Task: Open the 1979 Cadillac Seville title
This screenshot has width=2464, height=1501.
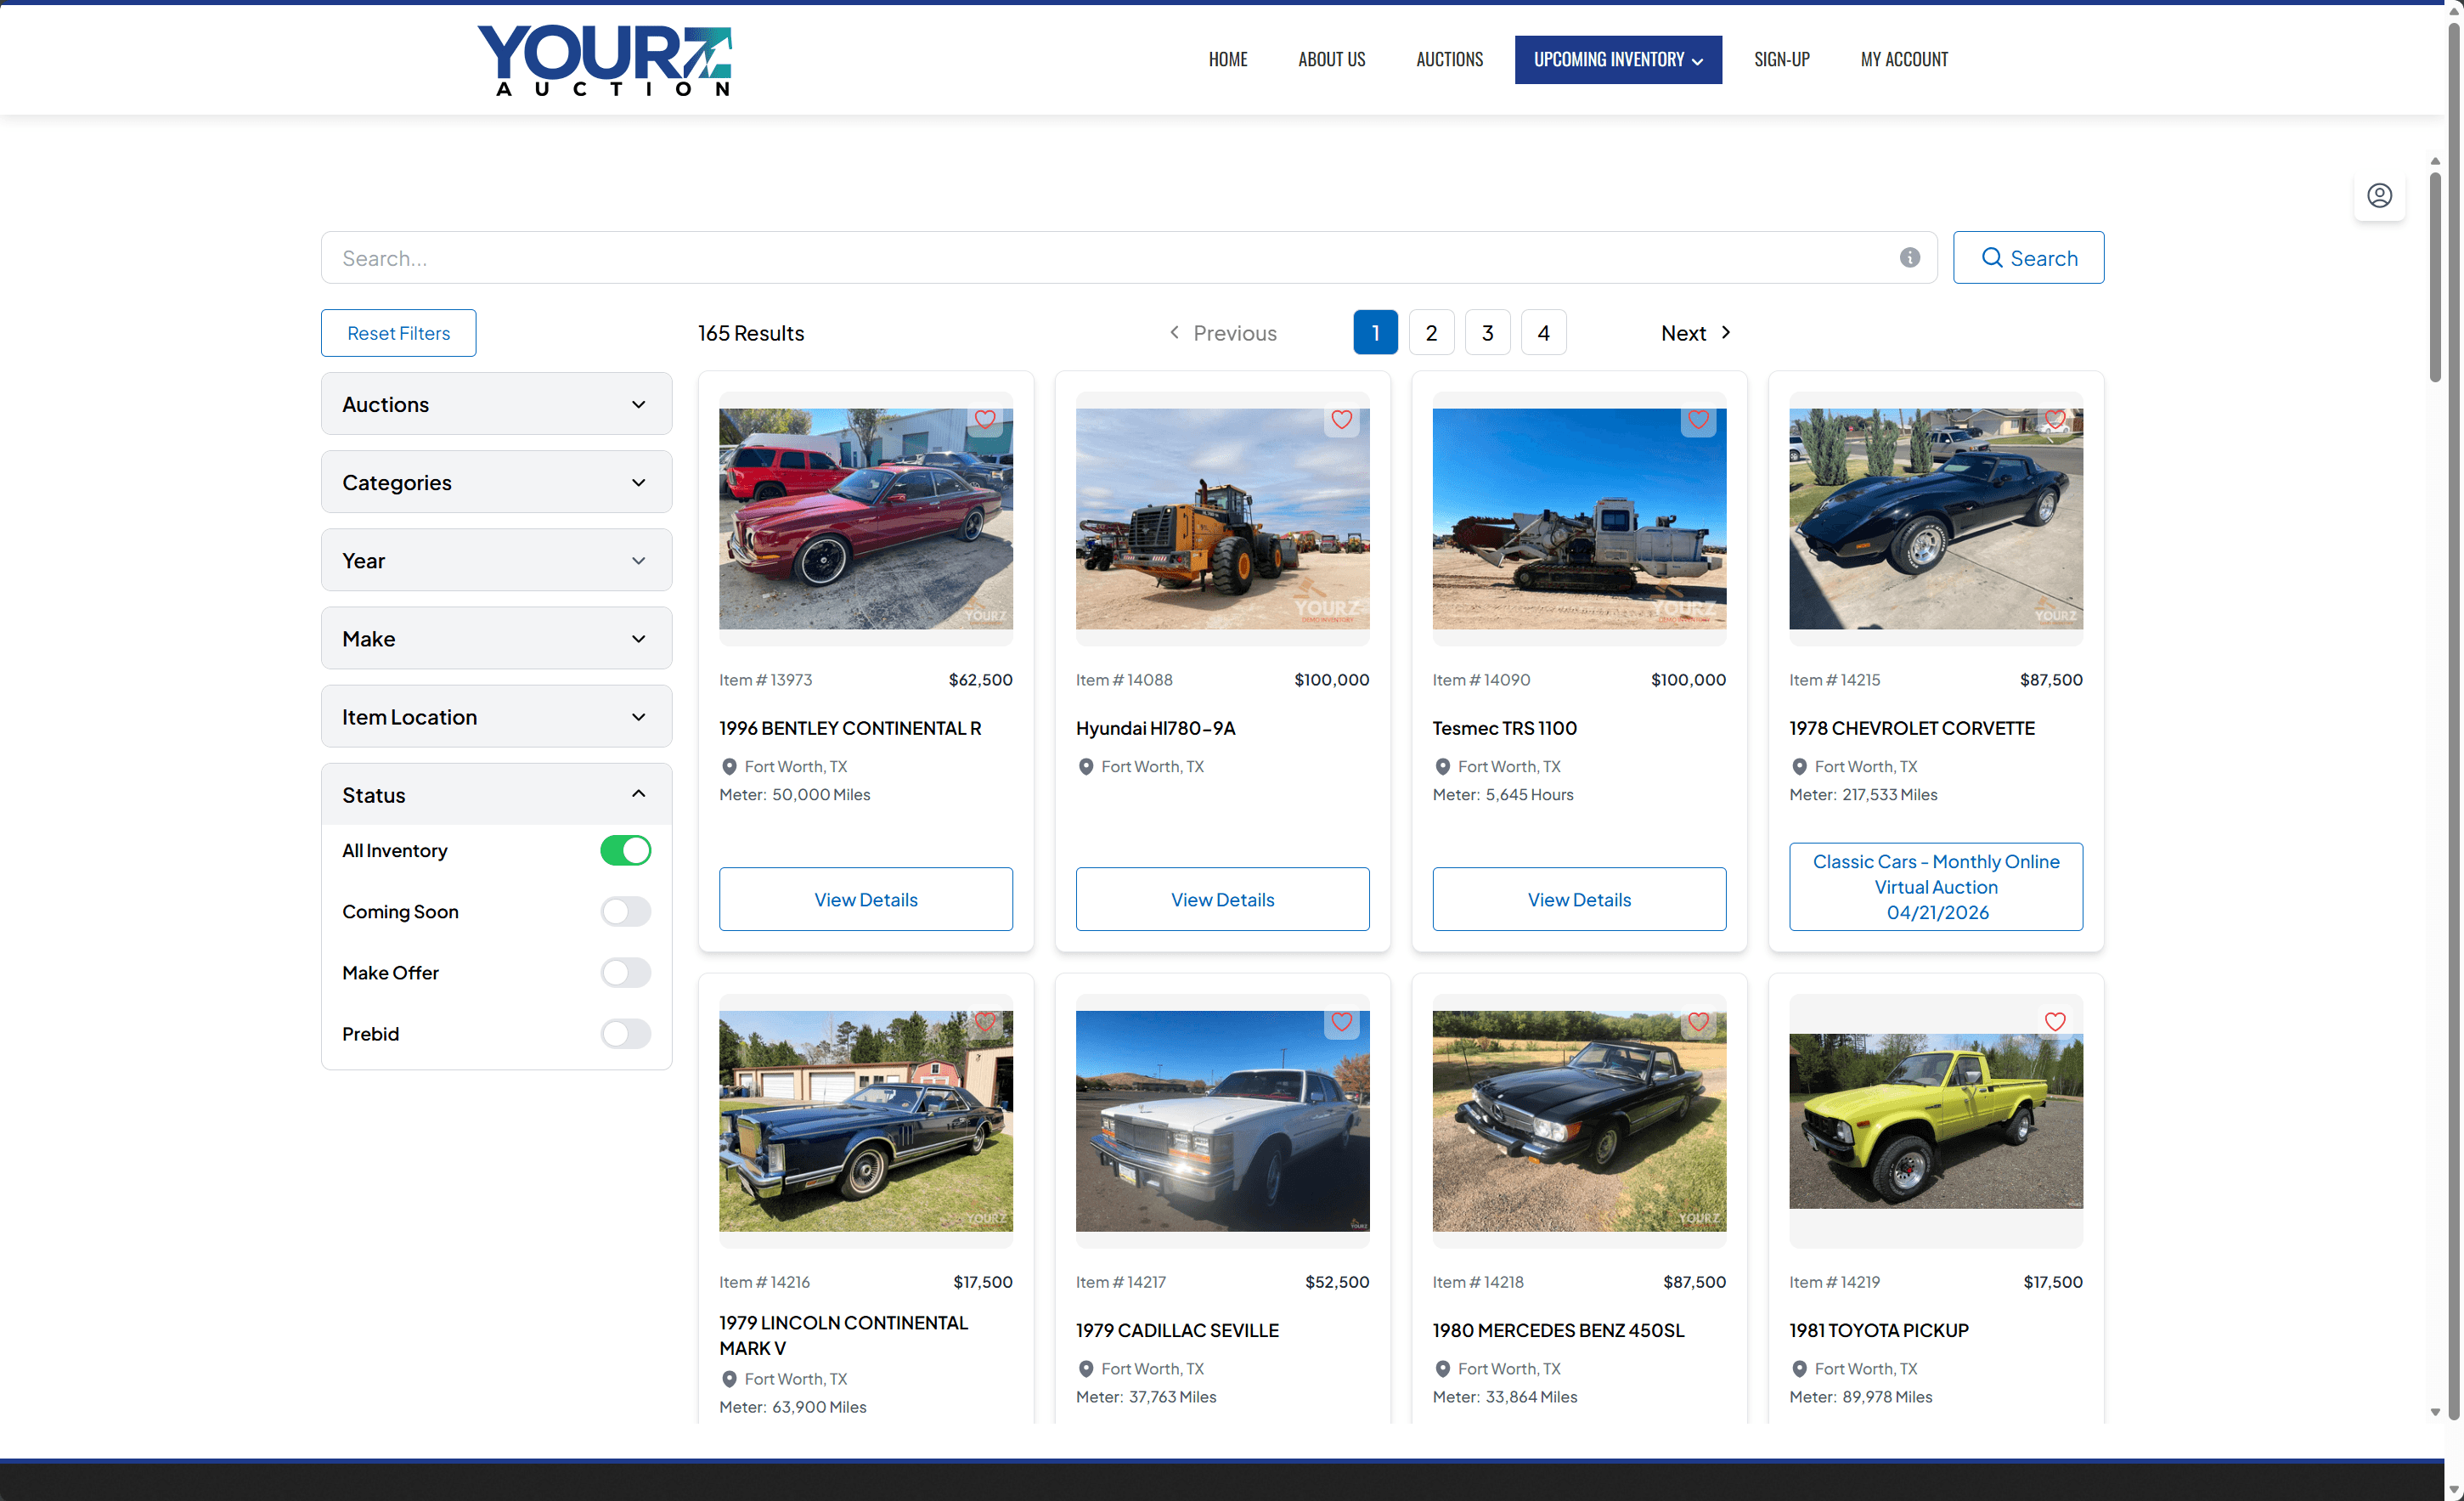Action: tap(1177, 1331)
